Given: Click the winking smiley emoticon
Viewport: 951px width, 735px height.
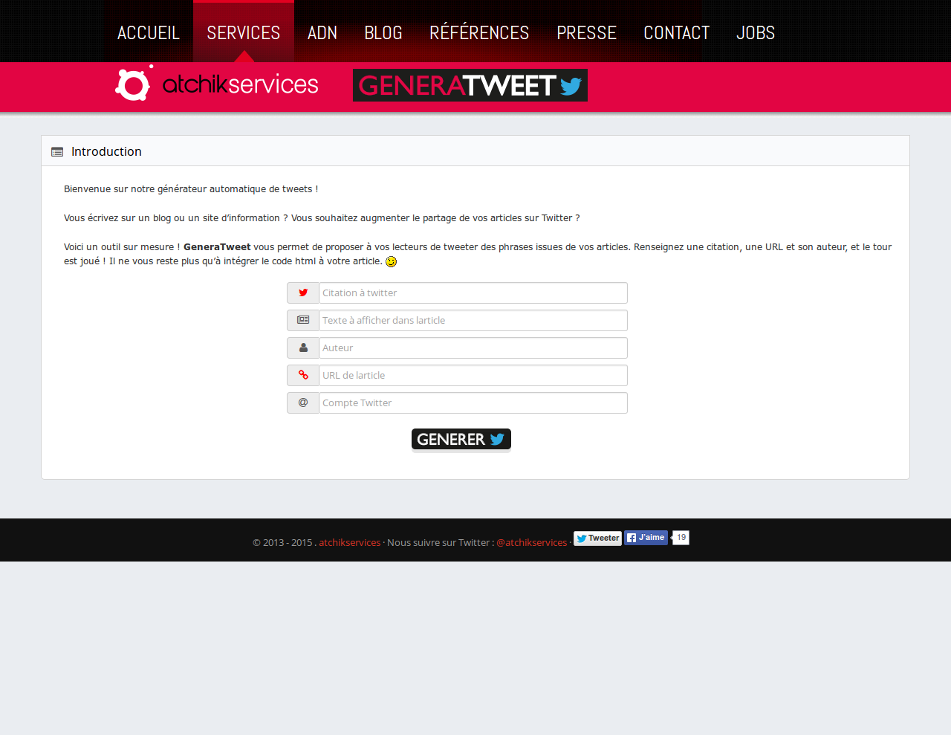Looking at the screenshot, I should click(x=391, y=261).
